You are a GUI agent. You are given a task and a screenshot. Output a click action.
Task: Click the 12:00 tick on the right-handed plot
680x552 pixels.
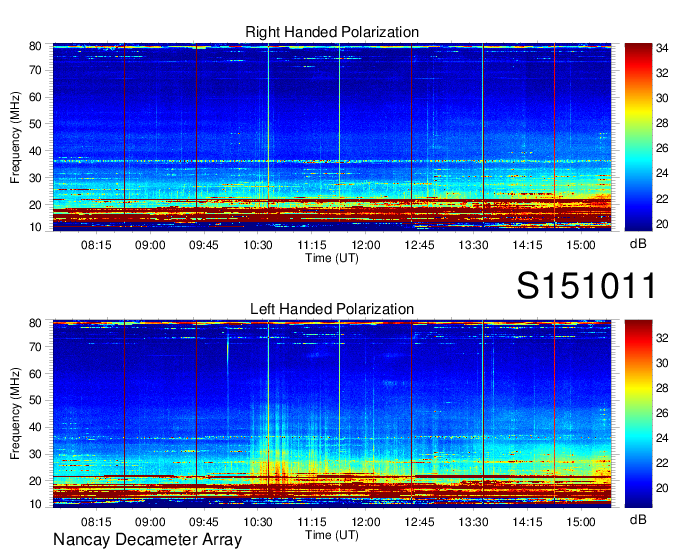366,245
